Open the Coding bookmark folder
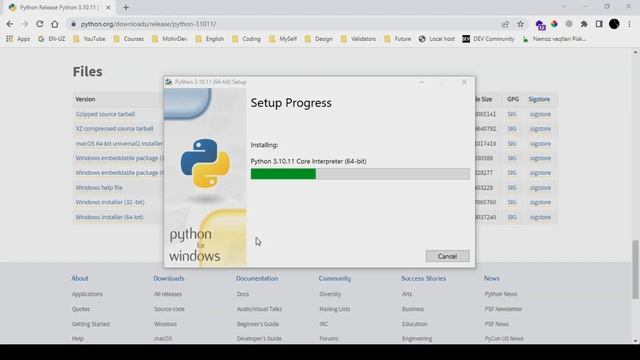 246,39
